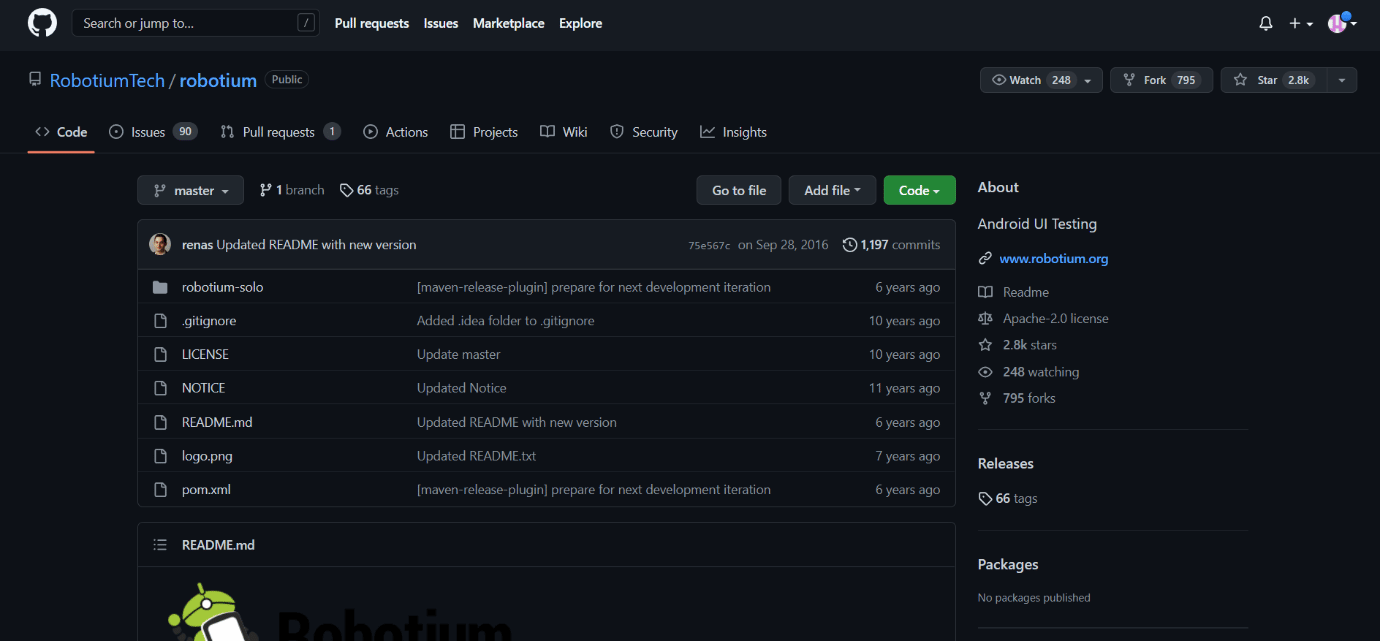This screenshot has width=1380, height=641.
Task: Expand the star lists dropdown arrow
Action: 1340,80
